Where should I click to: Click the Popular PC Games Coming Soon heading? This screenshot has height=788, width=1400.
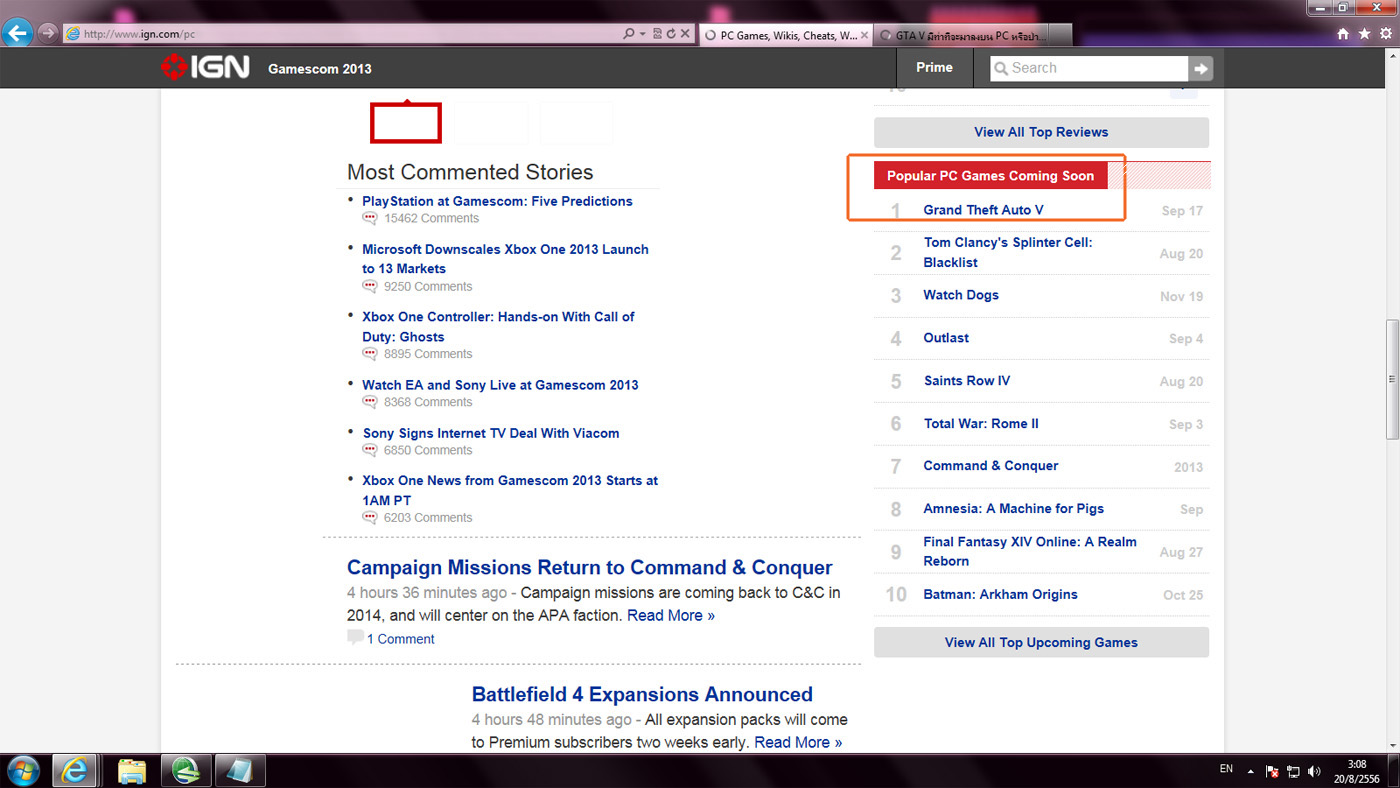tap(990, 176)
